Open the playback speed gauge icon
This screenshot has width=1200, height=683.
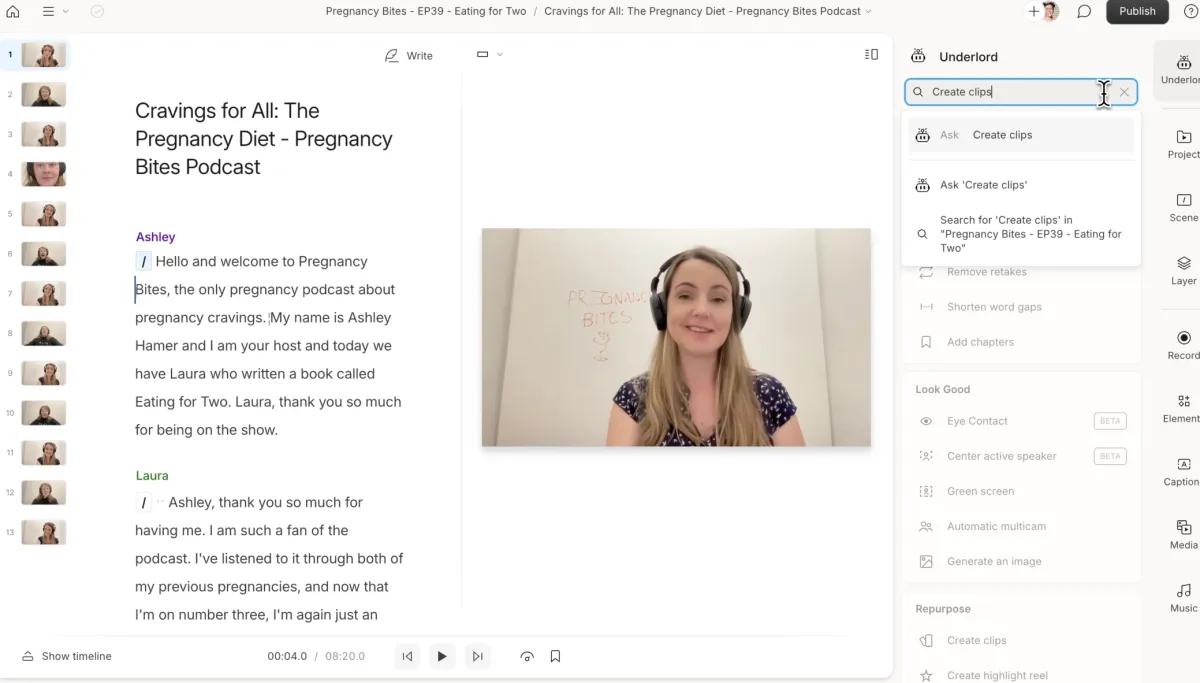[527, 656]
